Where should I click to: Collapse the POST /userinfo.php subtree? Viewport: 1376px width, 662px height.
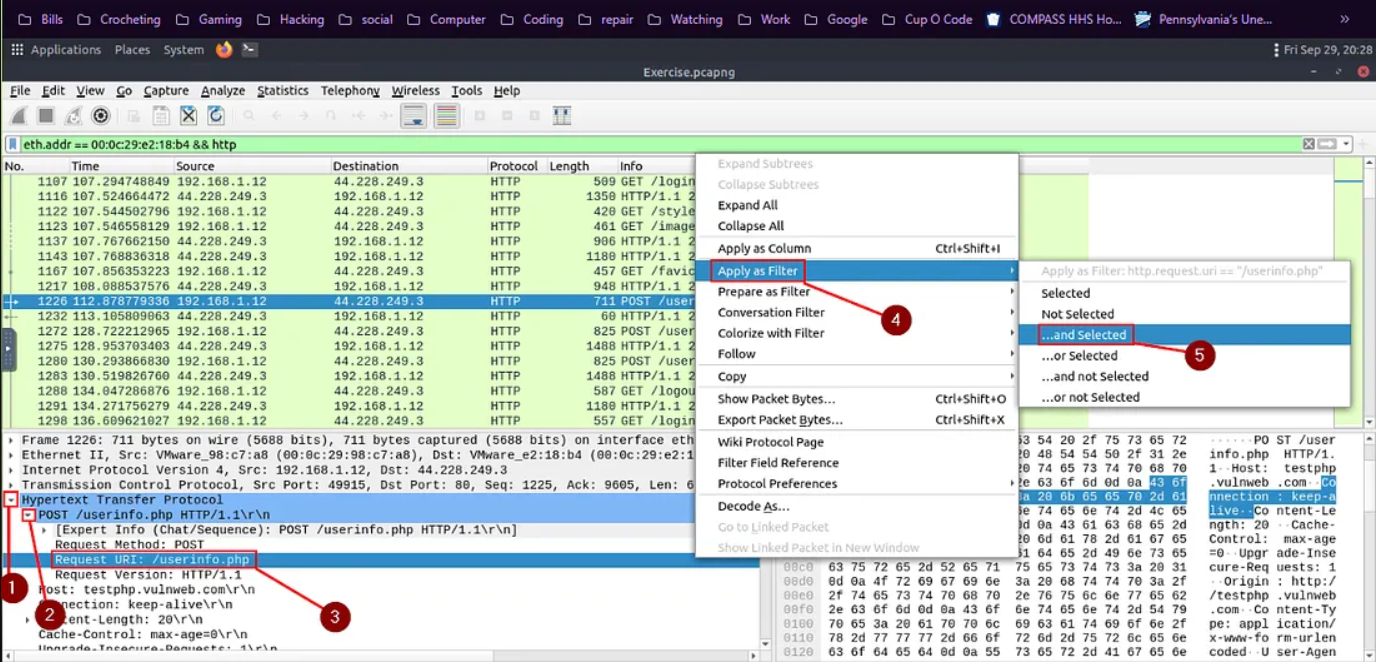click(29, 514)
